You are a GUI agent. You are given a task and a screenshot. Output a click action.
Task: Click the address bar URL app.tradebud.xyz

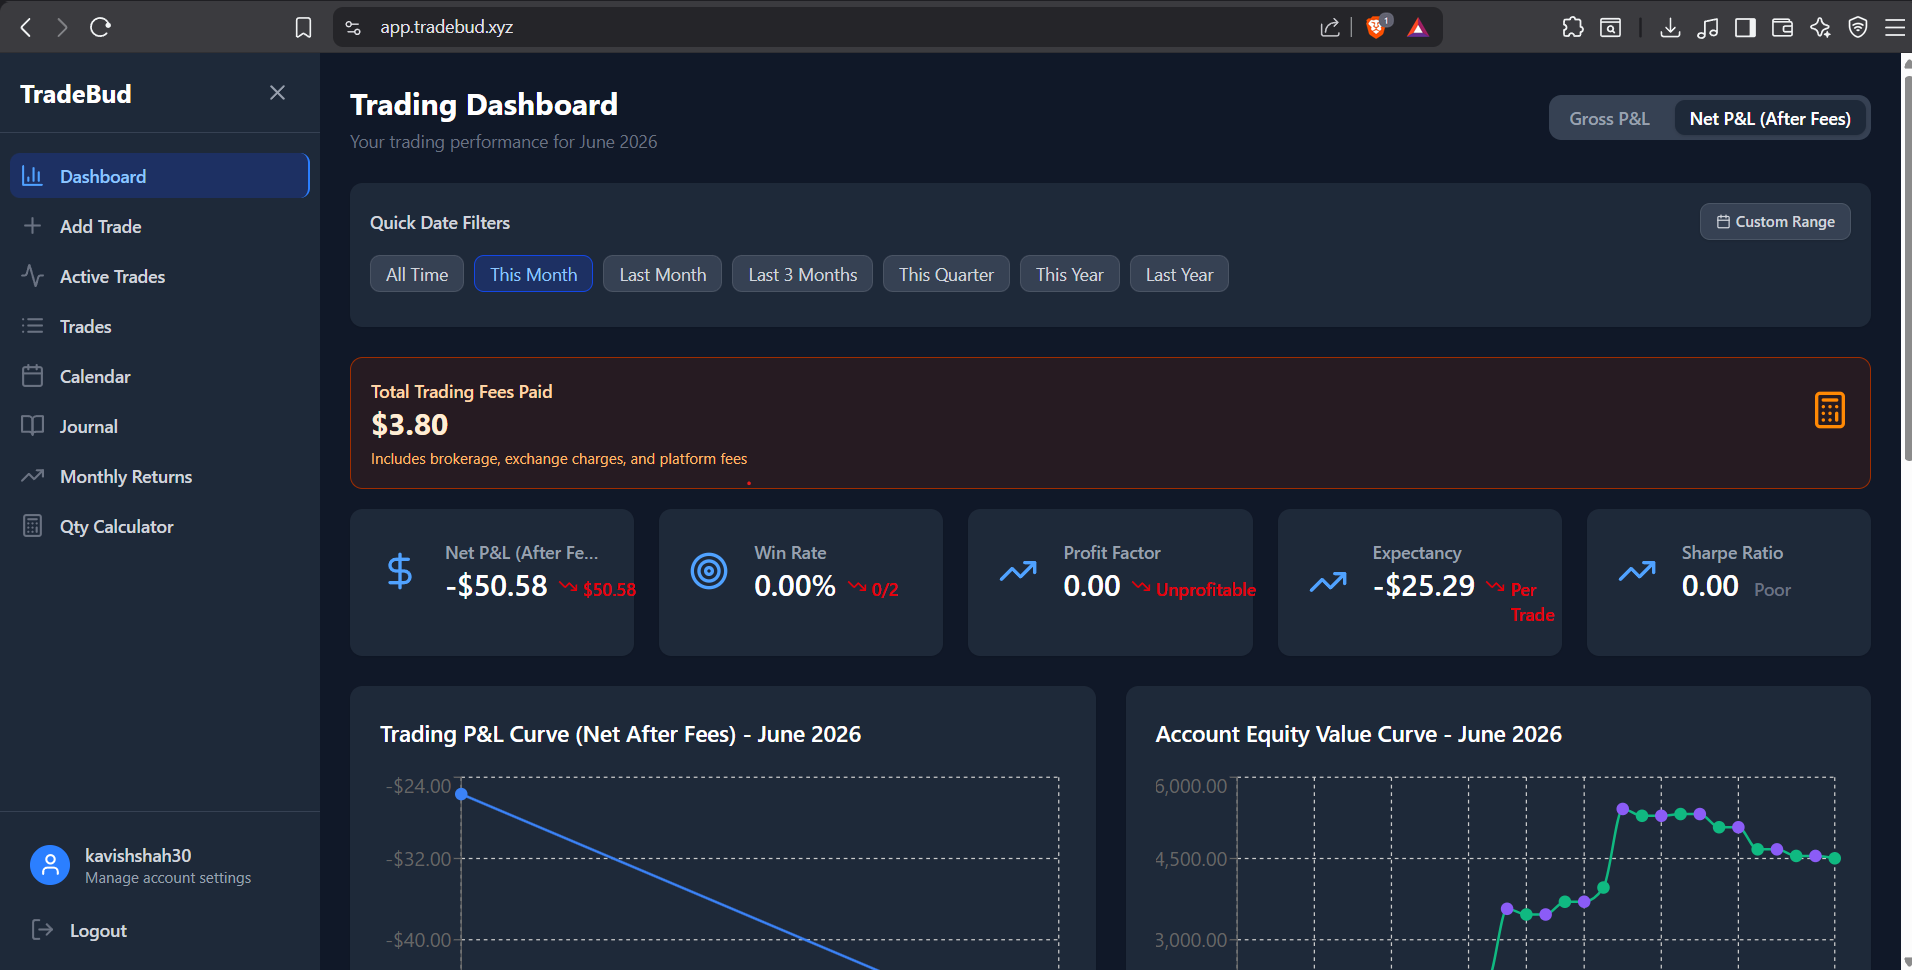[x=446, y=27]
